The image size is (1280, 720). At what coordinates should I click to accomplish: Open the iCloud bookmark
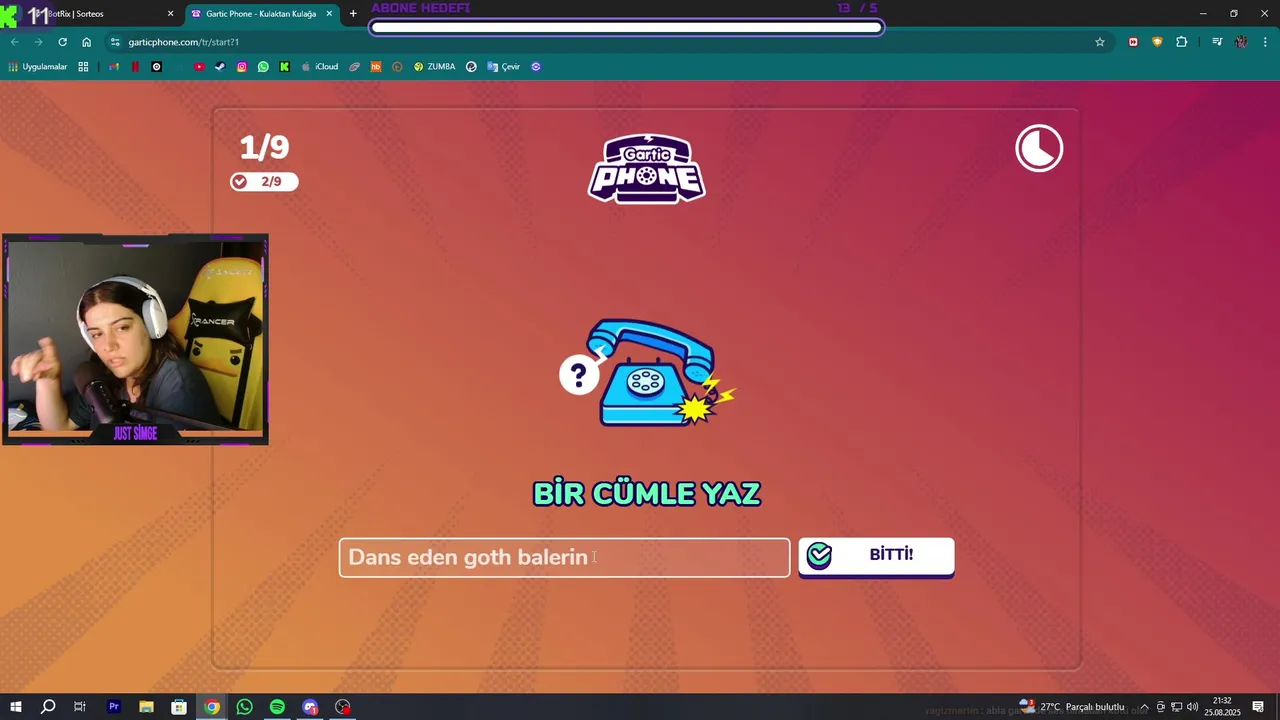point(320,67)
